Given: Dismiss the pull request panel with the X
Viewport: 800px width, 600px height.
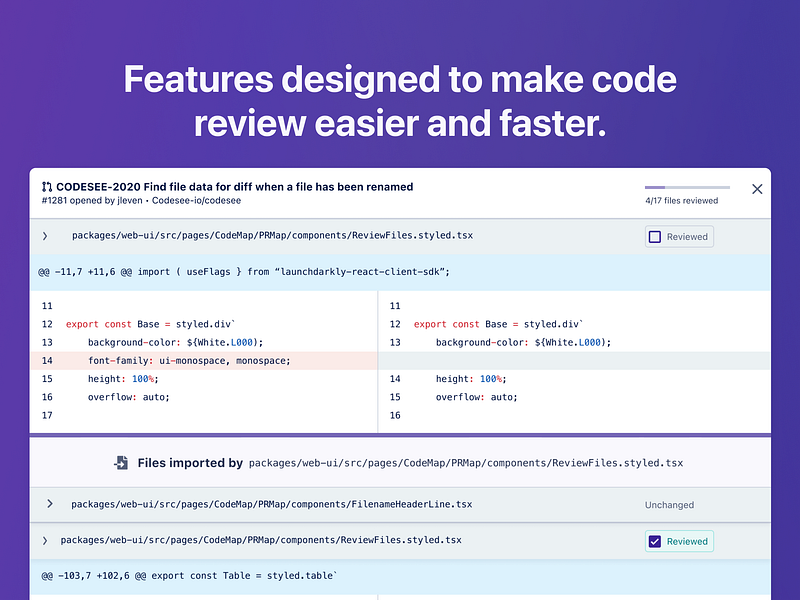Looking at the screenshot, I should [757, 189].
